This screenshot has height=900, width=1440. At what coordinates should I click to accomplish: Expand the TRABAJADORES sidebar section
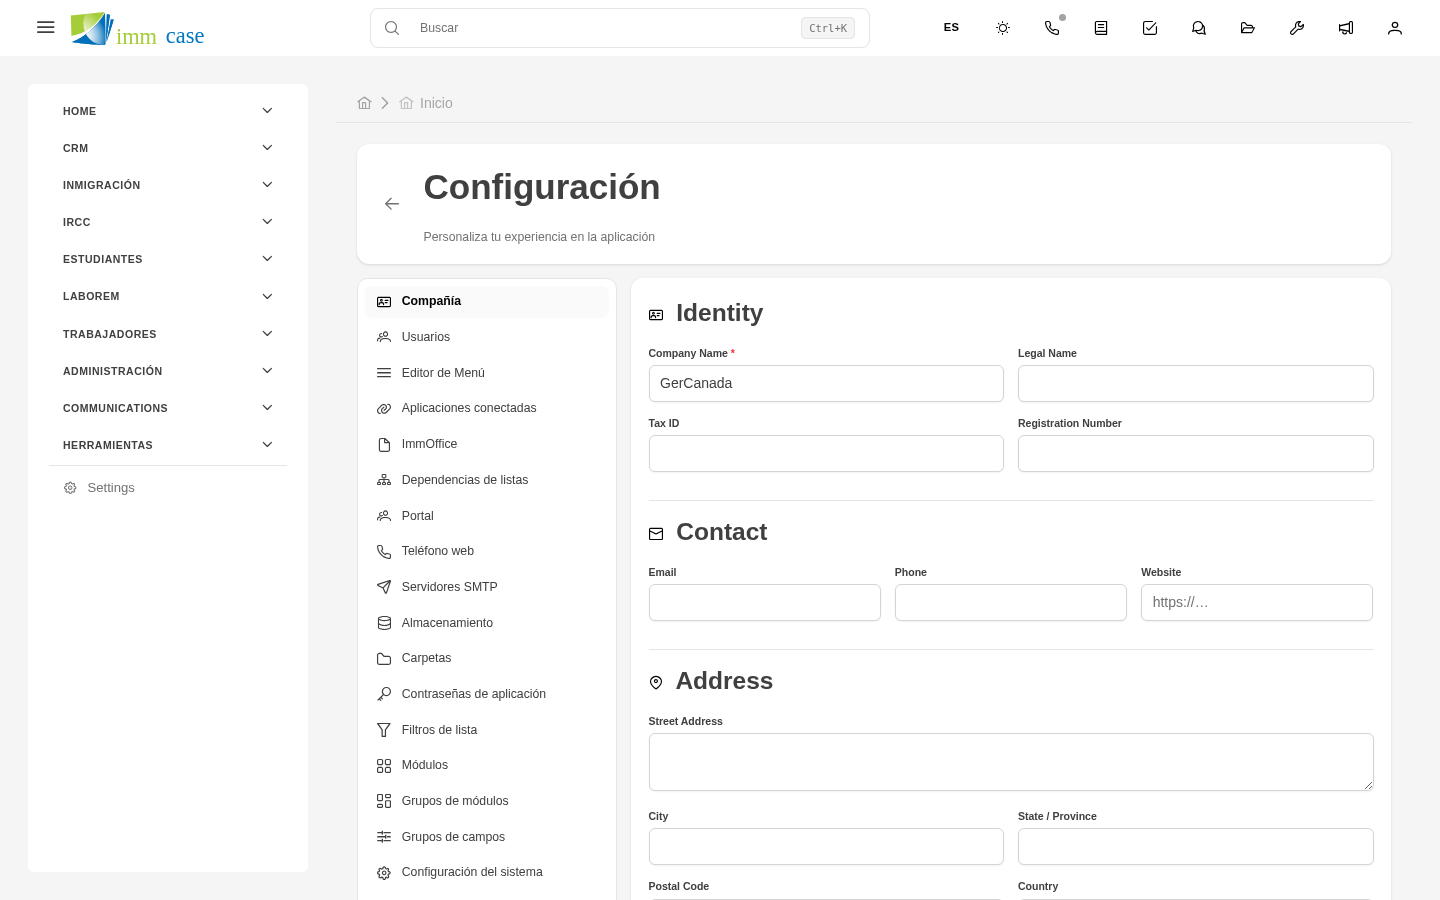tap(168, 334)
